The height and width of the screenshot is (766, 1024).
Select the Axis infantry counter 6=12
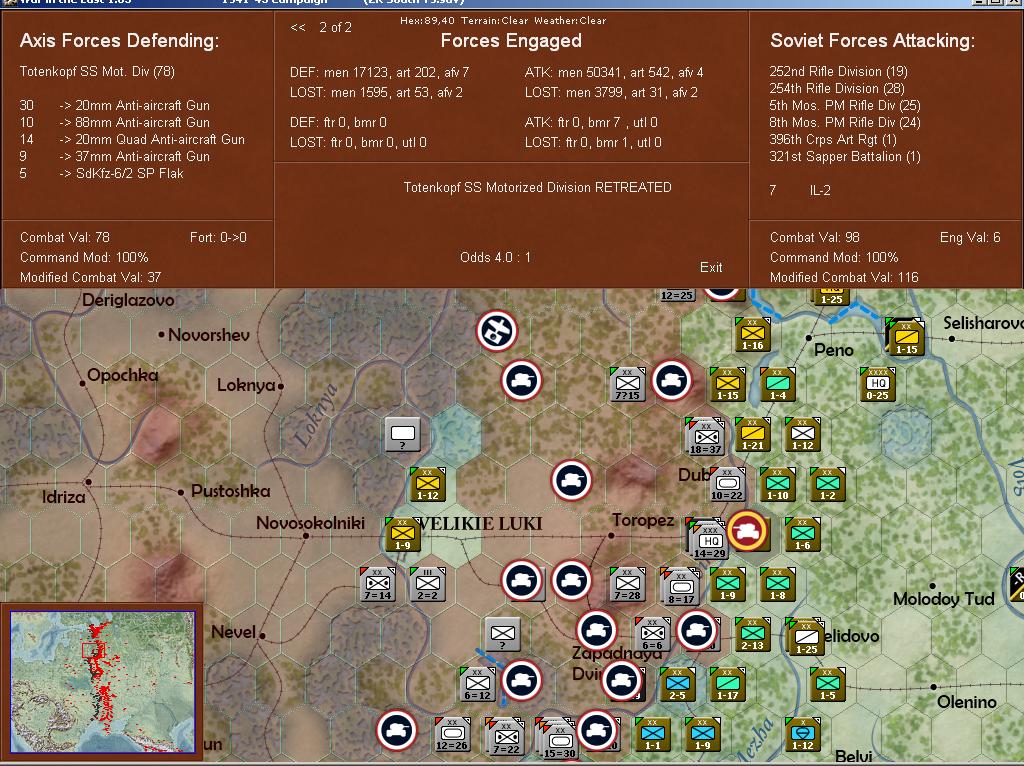pos(477,684)
